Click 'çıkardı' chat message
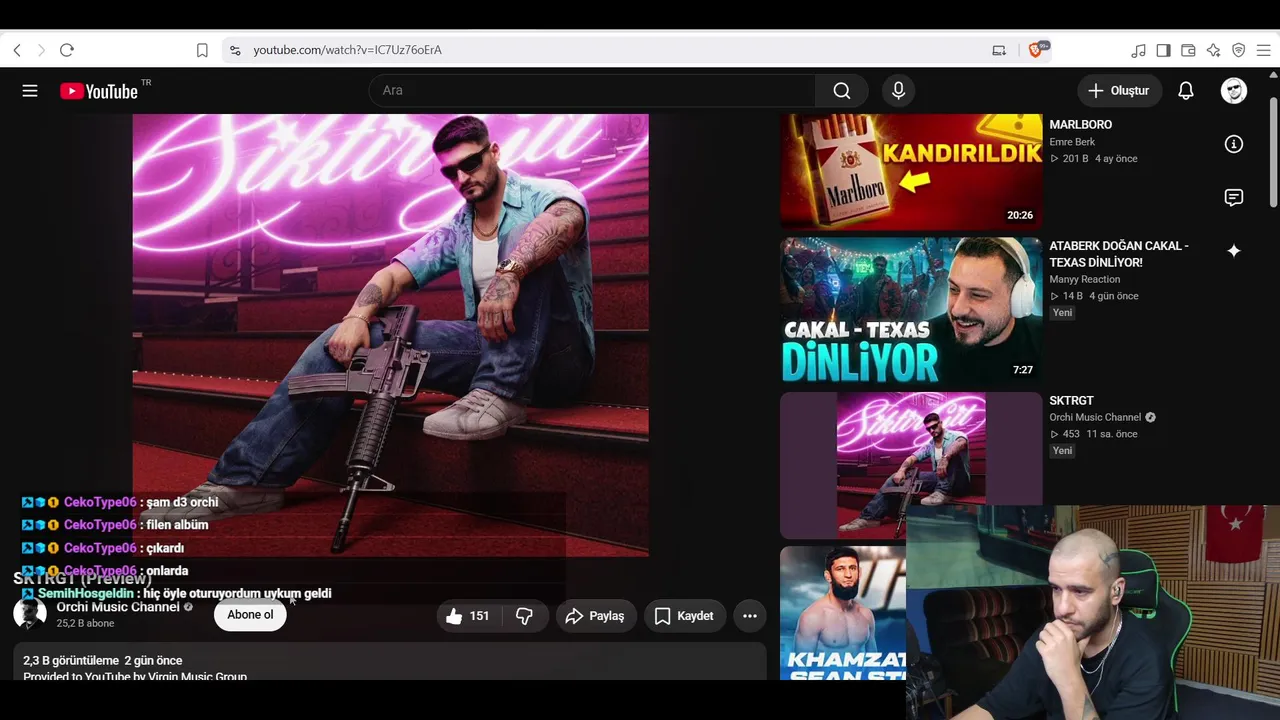This screenshot has width=1280, height=720. (165, 548)
